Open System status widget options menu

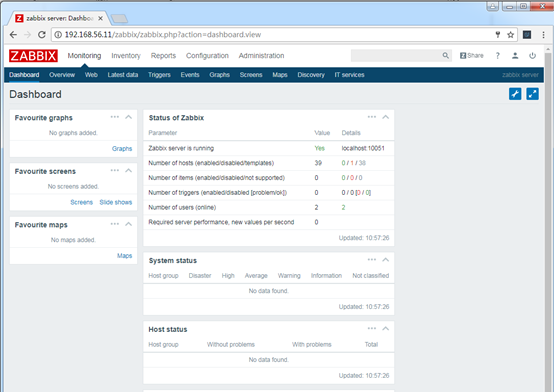tap(372, 260)
